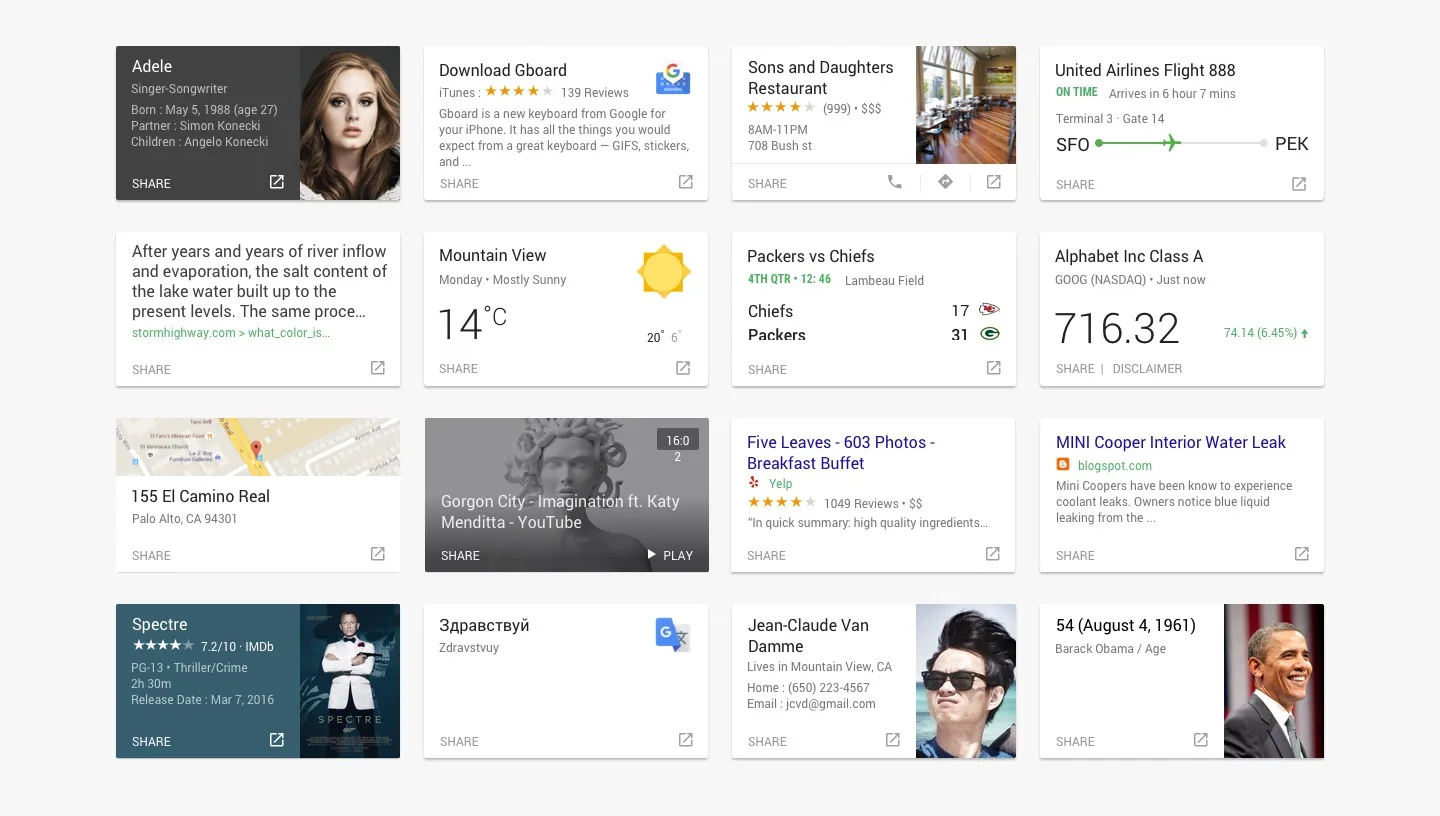Share the Gorgon City video card
Viewport: 1440px width, 816px height.
click(x=460, y=556)
